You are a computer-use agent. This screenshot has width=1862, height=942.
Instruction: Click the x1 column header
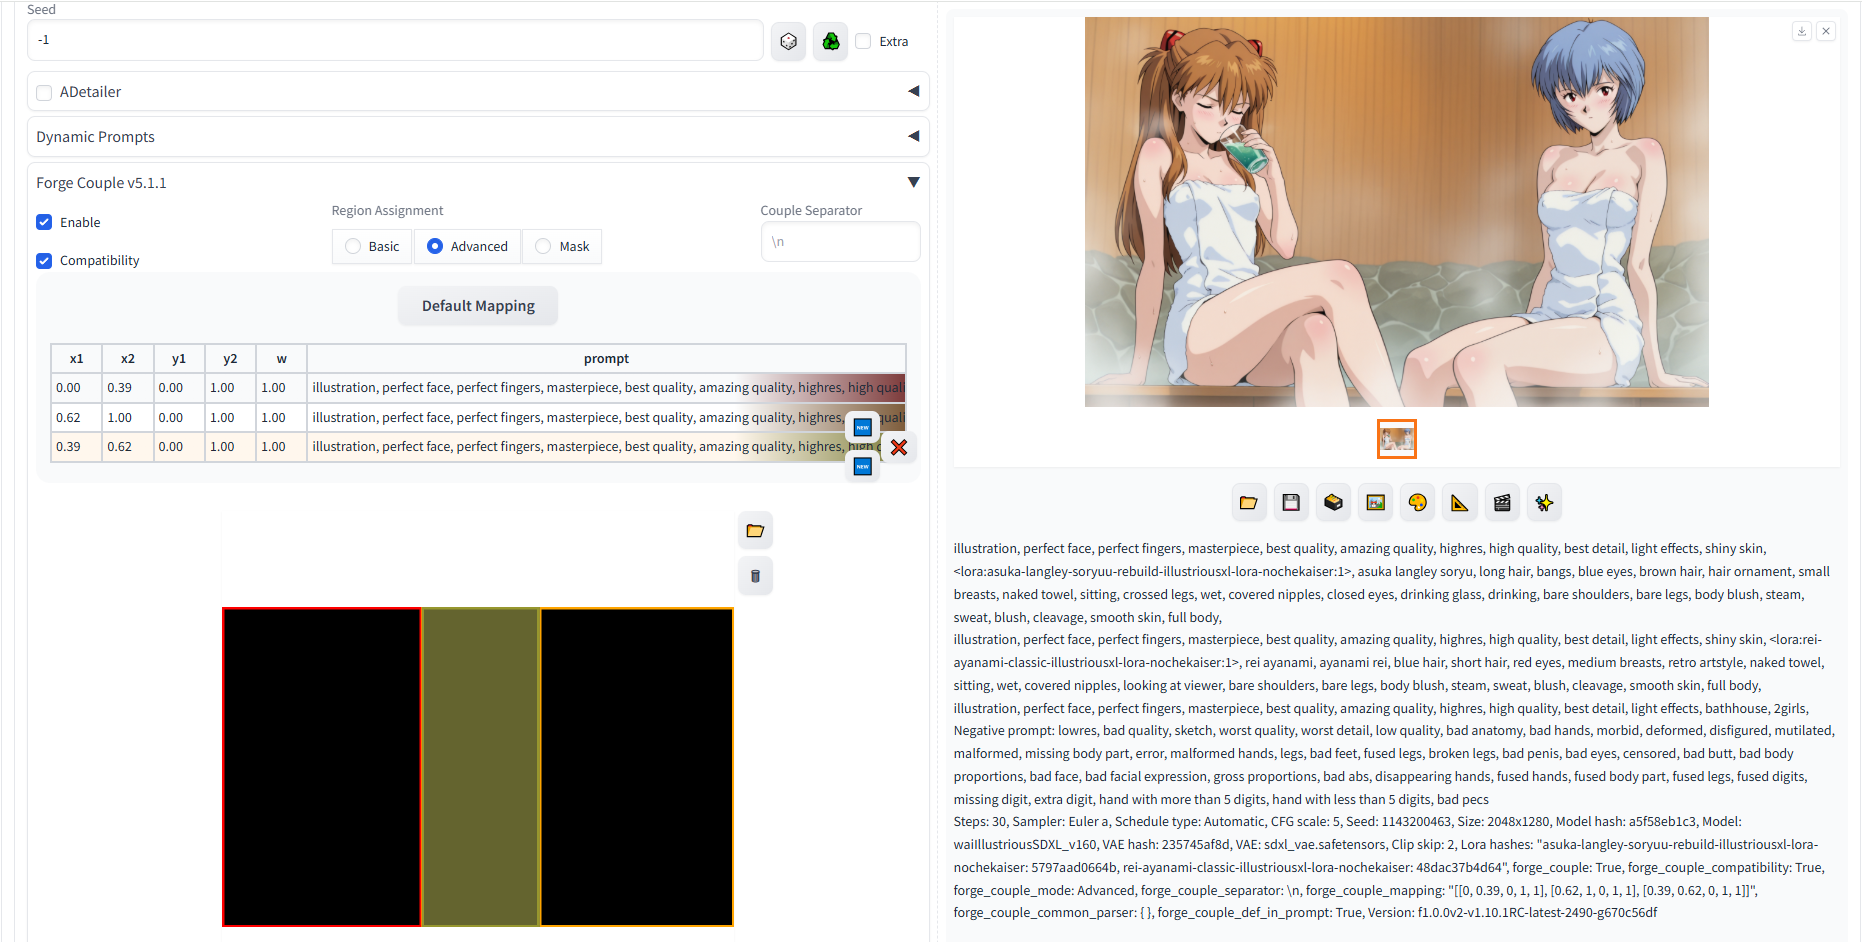[x=77, y=359]
